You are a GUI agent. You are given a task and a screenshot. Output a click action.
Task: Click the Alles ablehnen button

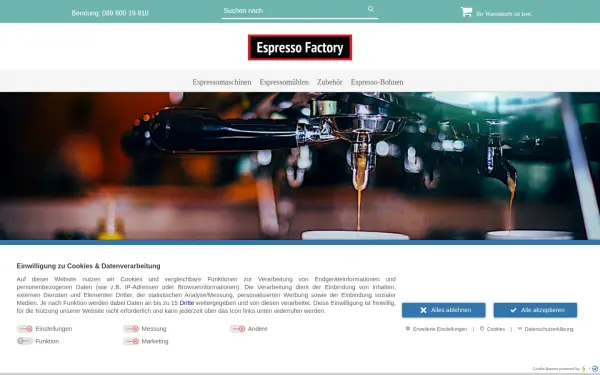point(443,310)
